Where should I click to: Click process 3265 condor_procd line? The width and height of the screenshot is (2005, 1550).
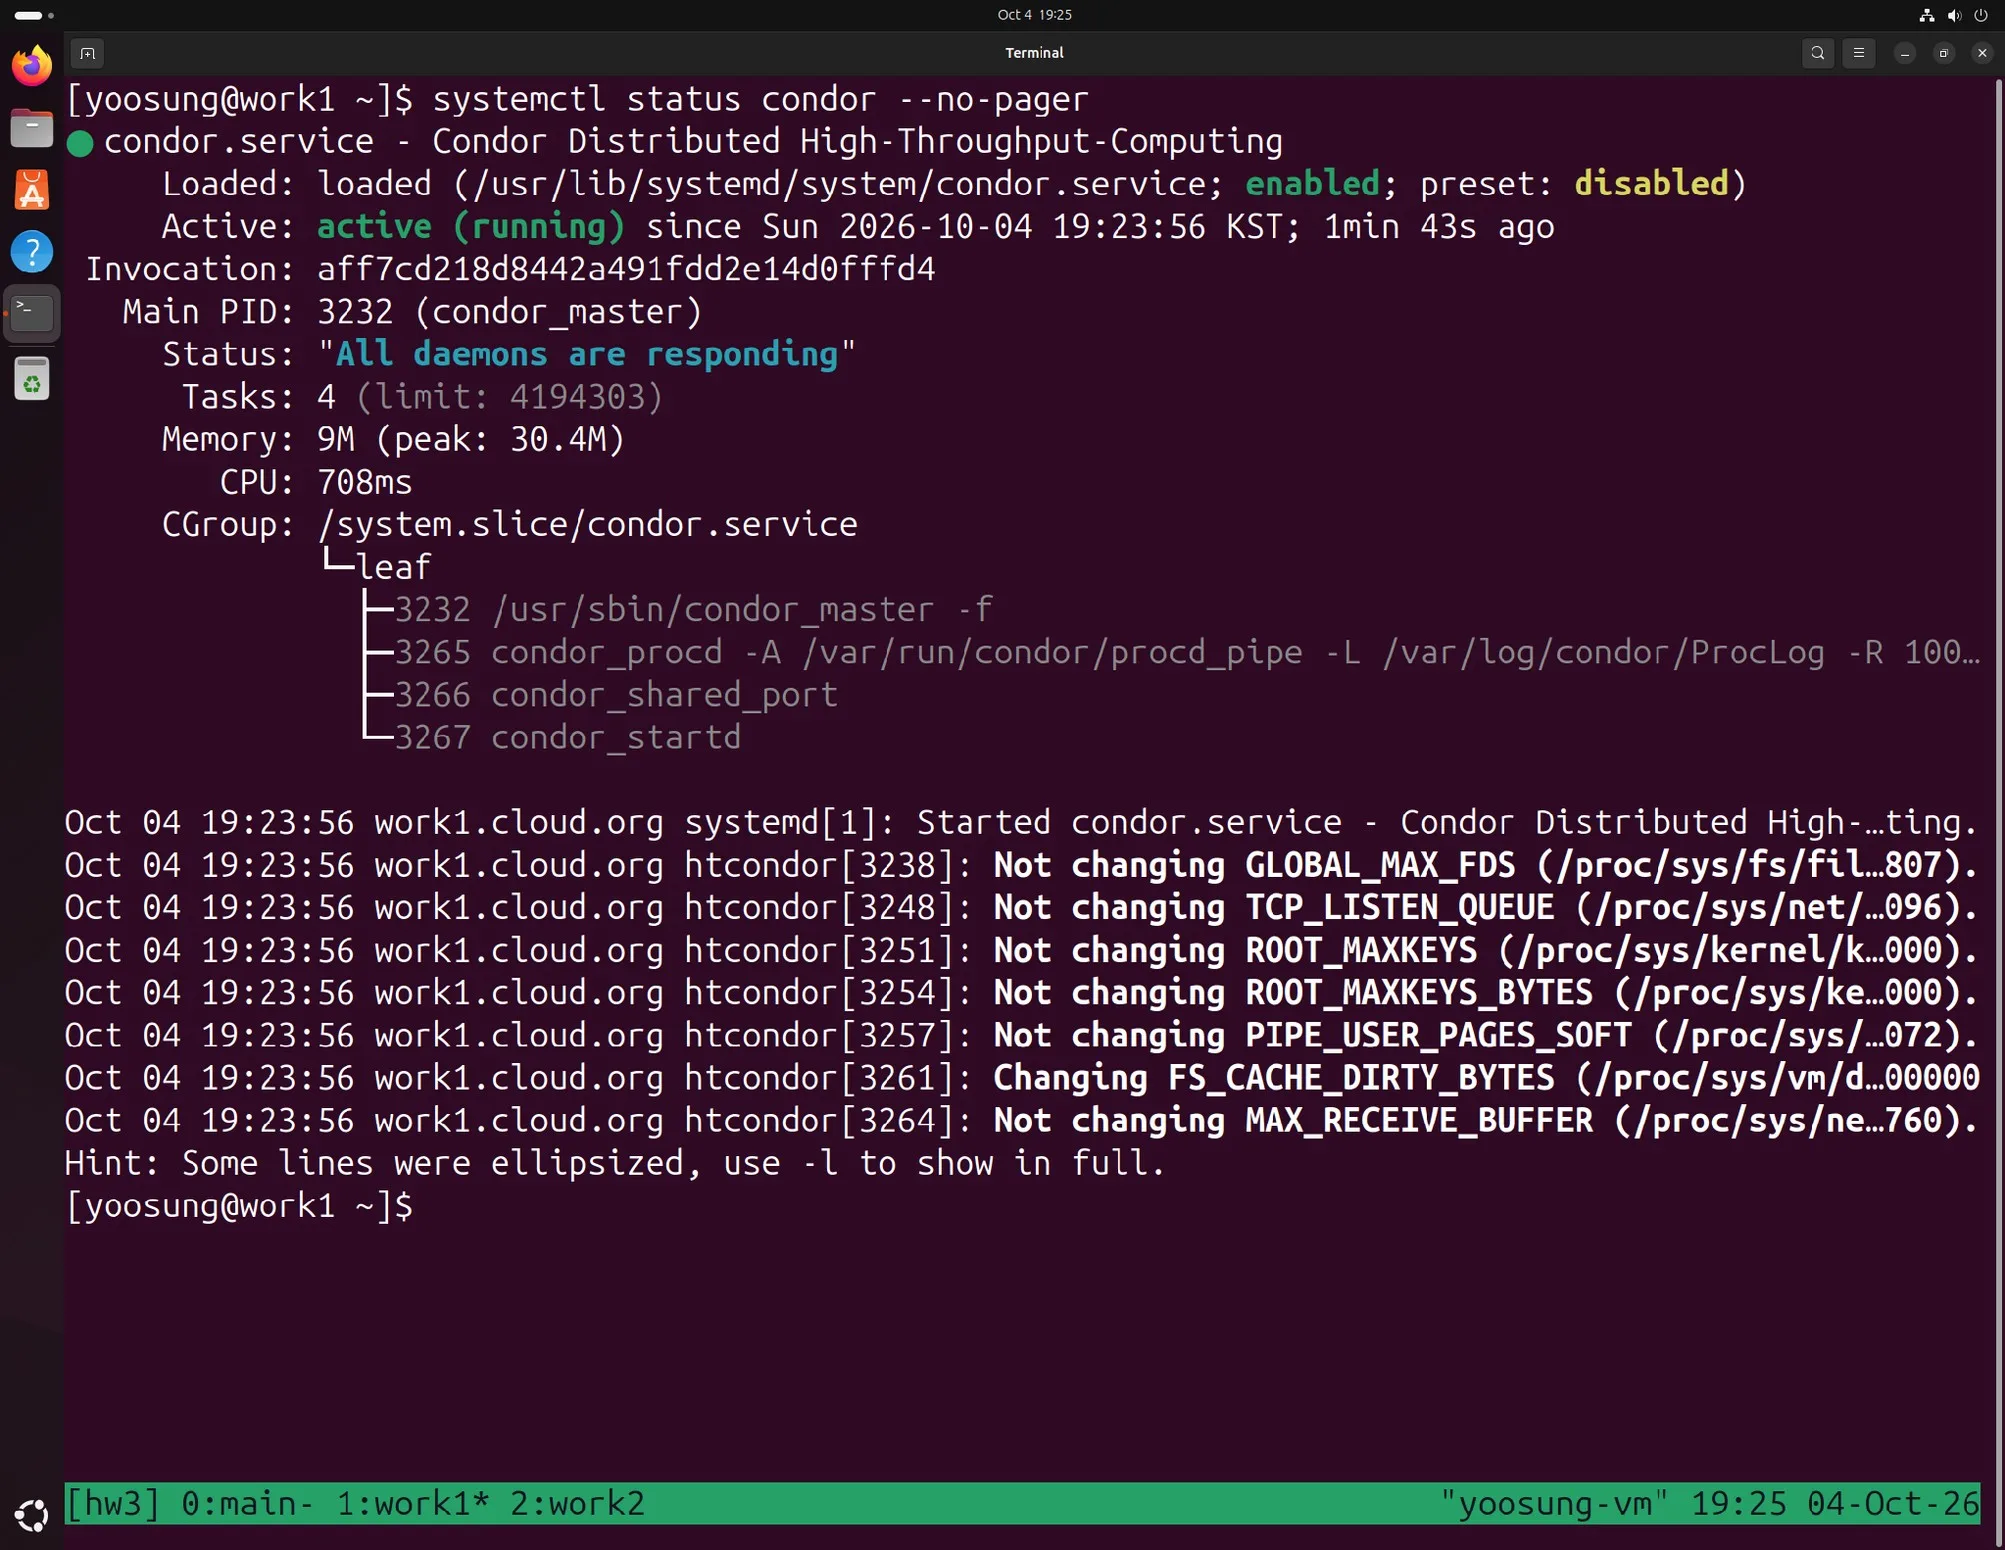1187,652
